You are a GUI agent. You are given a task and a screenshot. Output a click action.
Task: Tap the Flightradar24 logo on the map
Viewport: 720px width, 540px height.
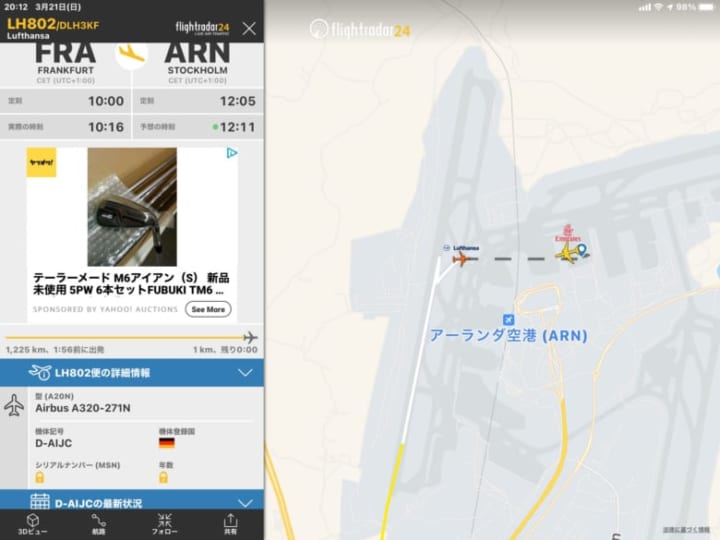point(360,29)
